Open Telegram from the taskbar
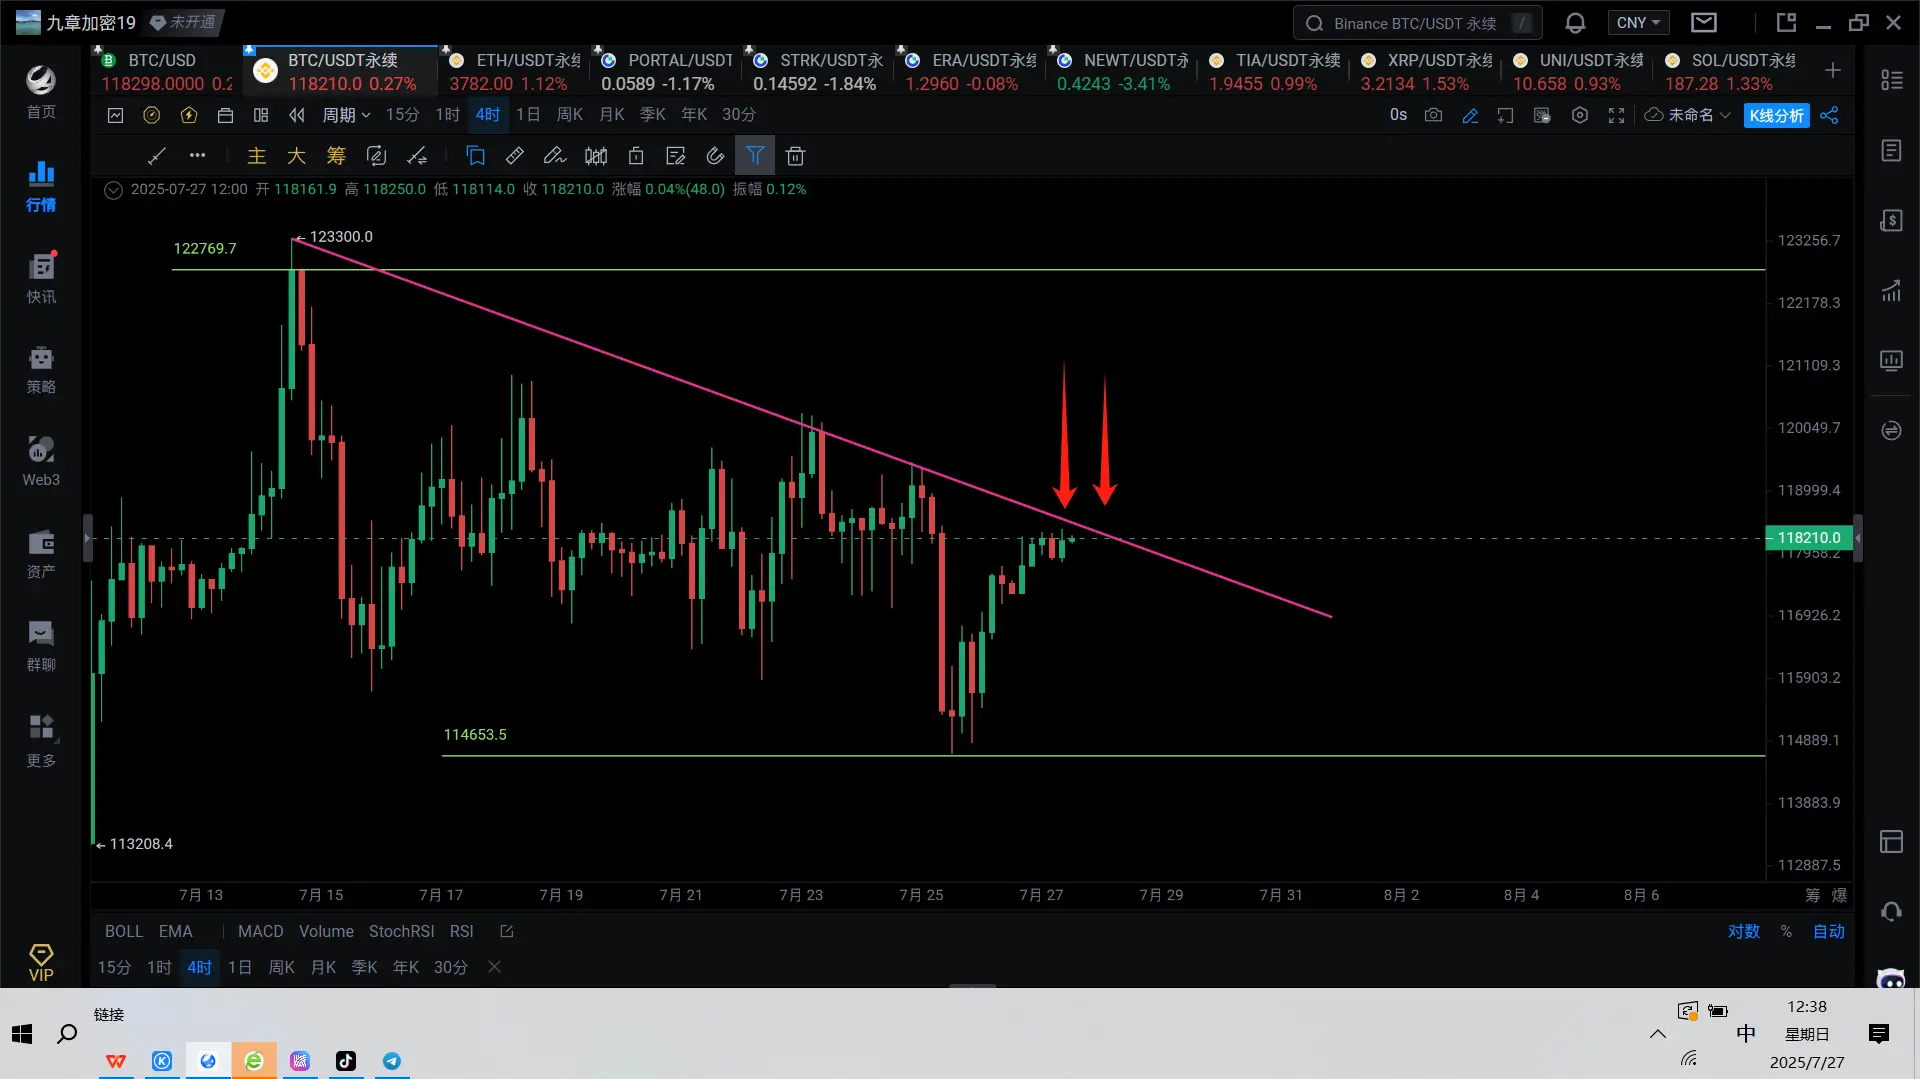 tap(392, 1061)
